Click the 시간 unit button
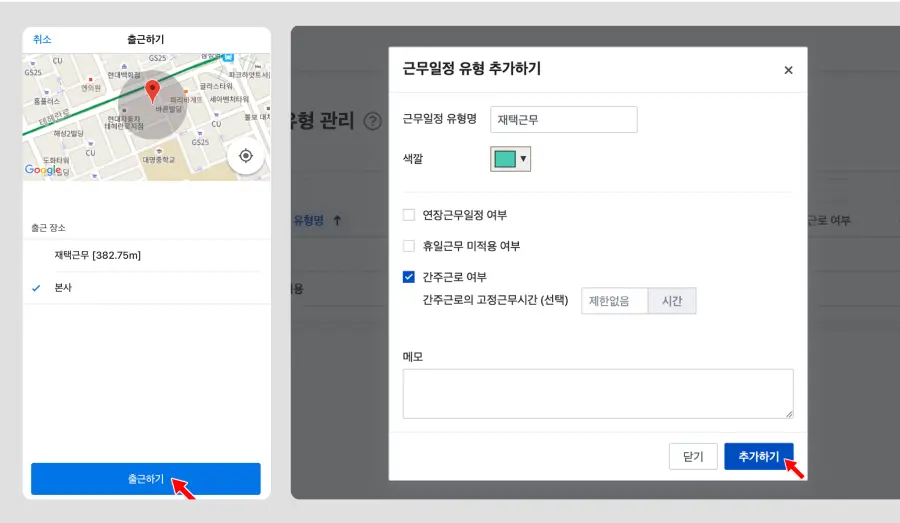This screenshot has height=523, width=900. pyautogui.click(x=672, y=301)
